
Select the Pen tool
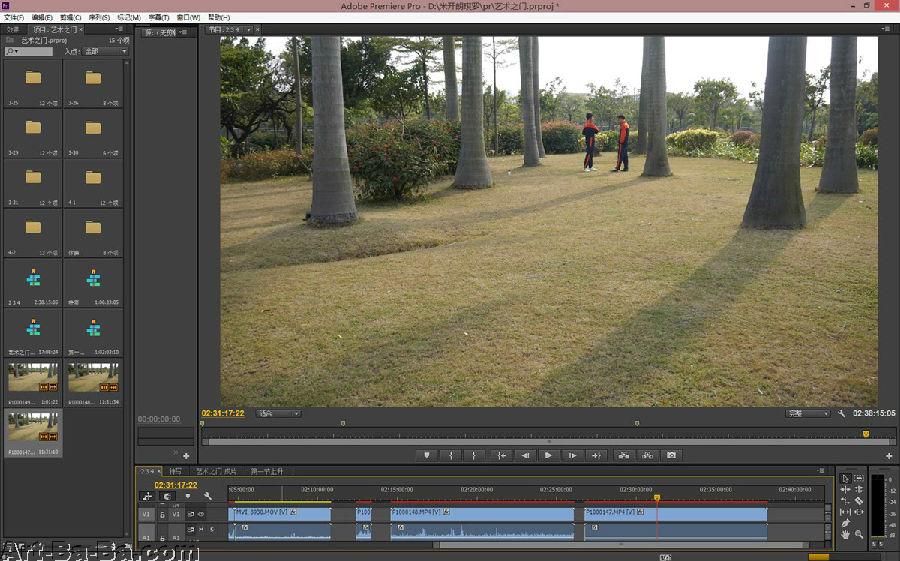pyautogui.click(x=845, y=523)
